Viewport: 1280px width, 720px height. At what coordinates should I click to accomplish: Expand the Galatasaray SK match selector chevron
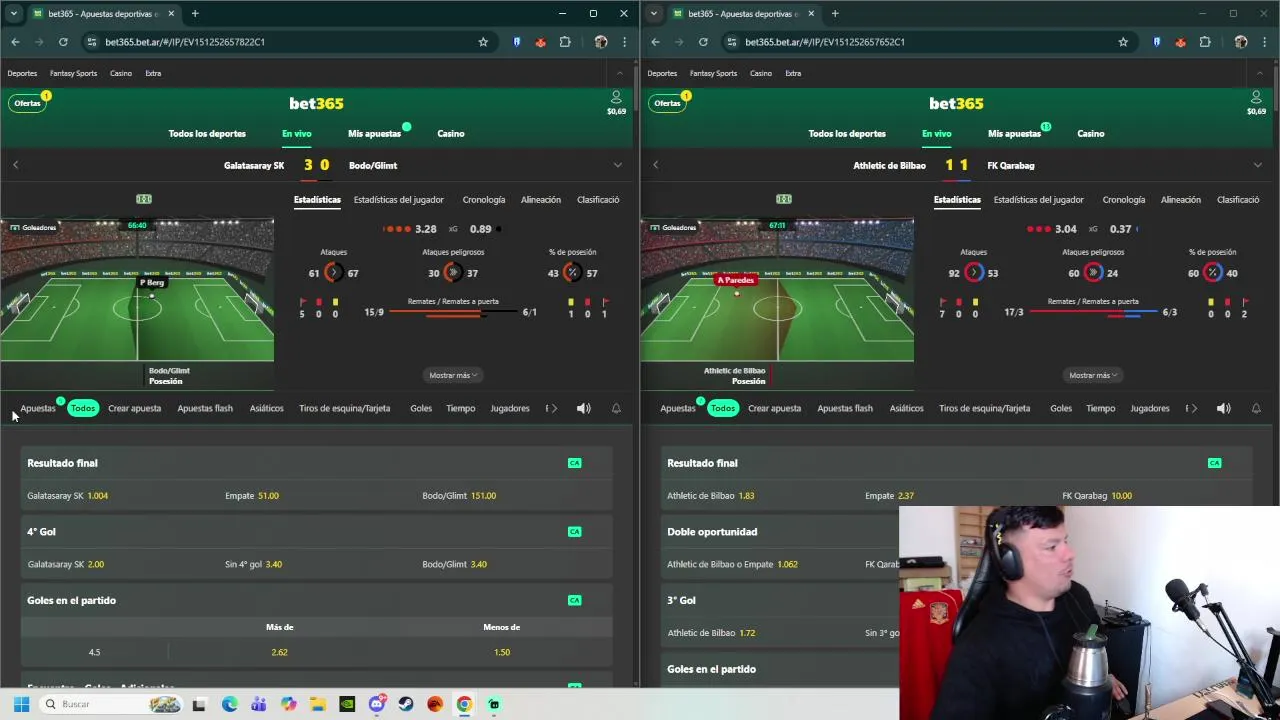(x=617, y=165)
